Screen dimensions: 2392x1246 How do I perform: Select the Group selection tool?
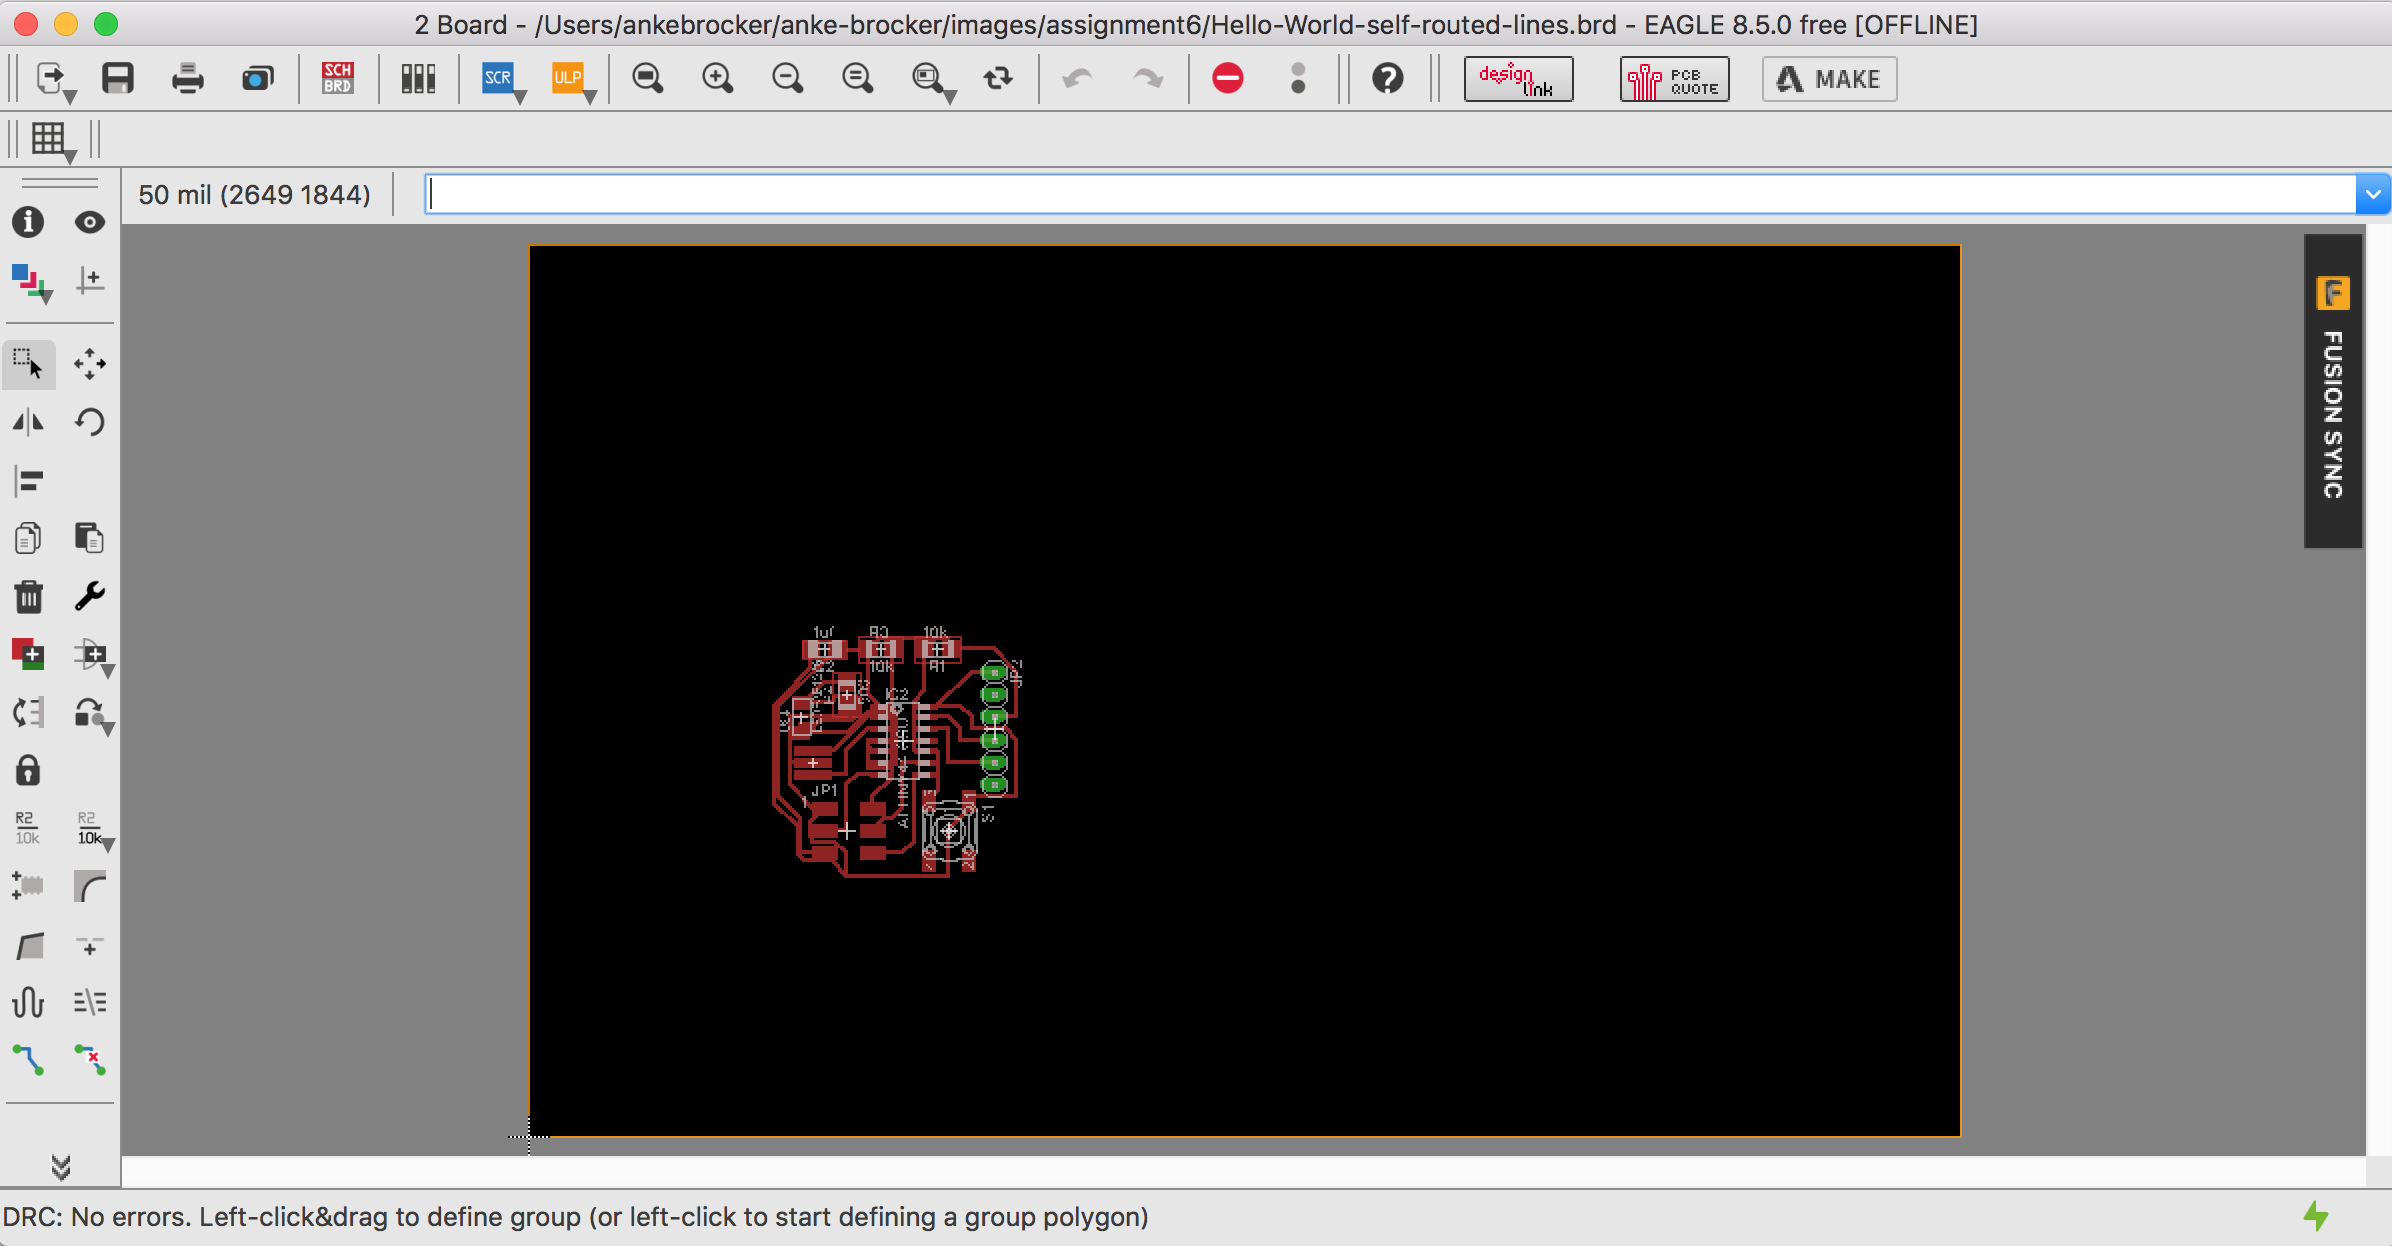click(x=29, y=364)
